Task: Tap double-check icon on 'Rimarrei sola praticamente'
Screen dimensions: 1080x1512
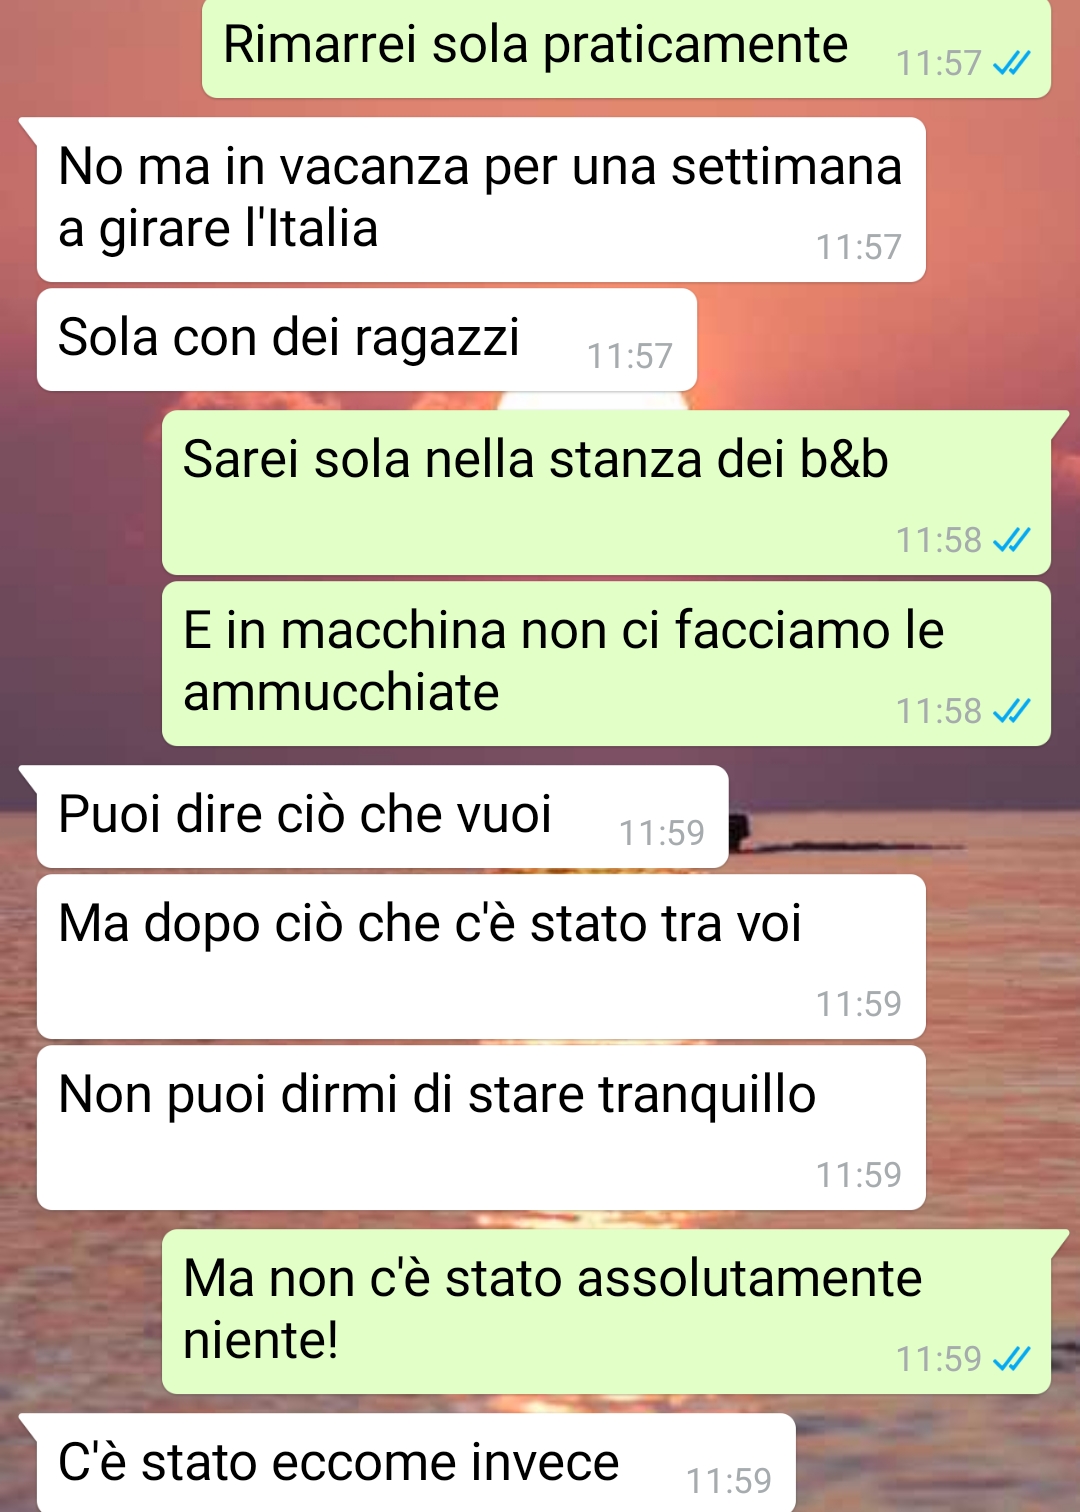Action: (1011, 64)
